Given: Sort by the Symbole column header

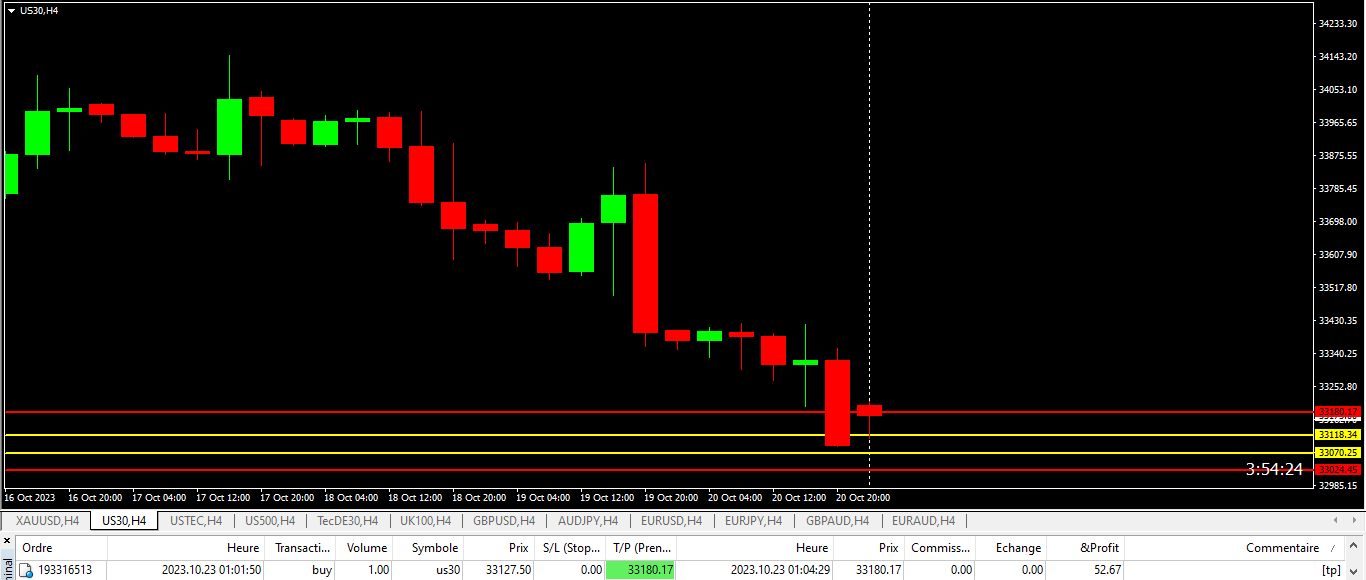Looking at the screenshot, I should [x=428, y=548].
